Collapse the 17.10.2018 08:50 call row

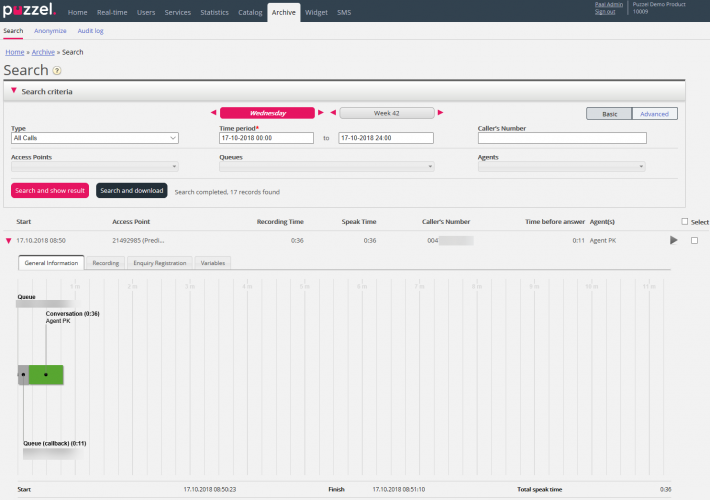(8, 240)
